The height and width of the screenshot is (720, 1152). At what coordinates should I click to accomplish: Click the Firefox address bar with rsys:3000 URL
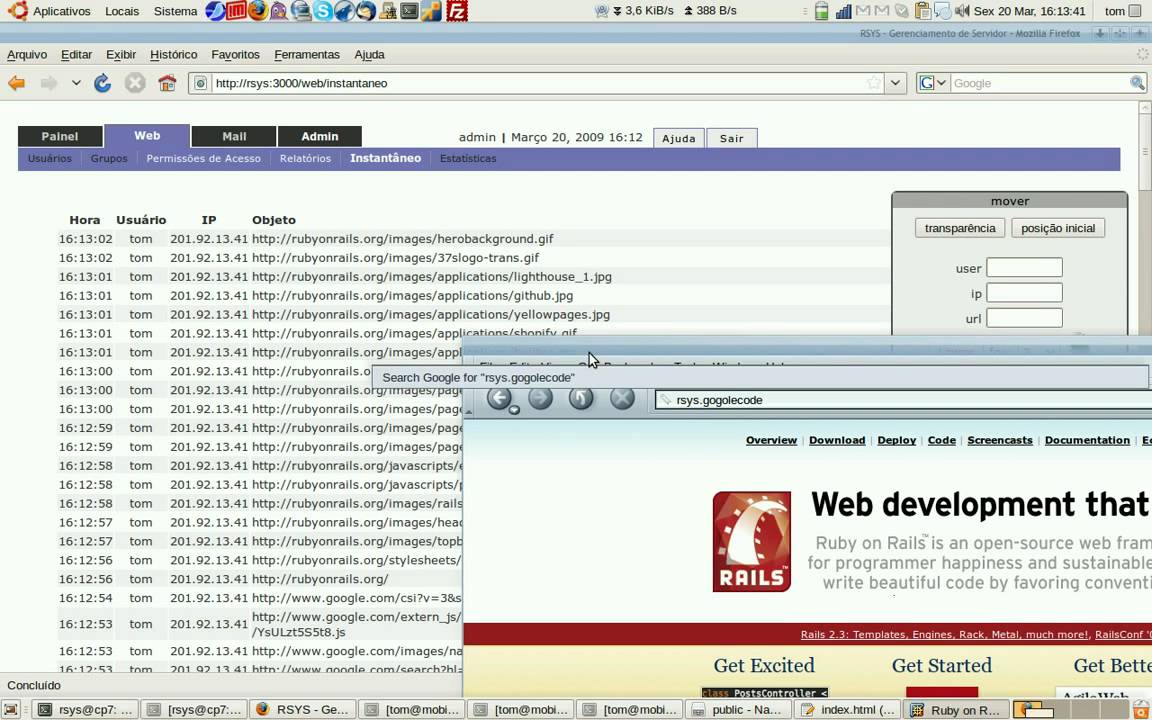pos(536,83)
